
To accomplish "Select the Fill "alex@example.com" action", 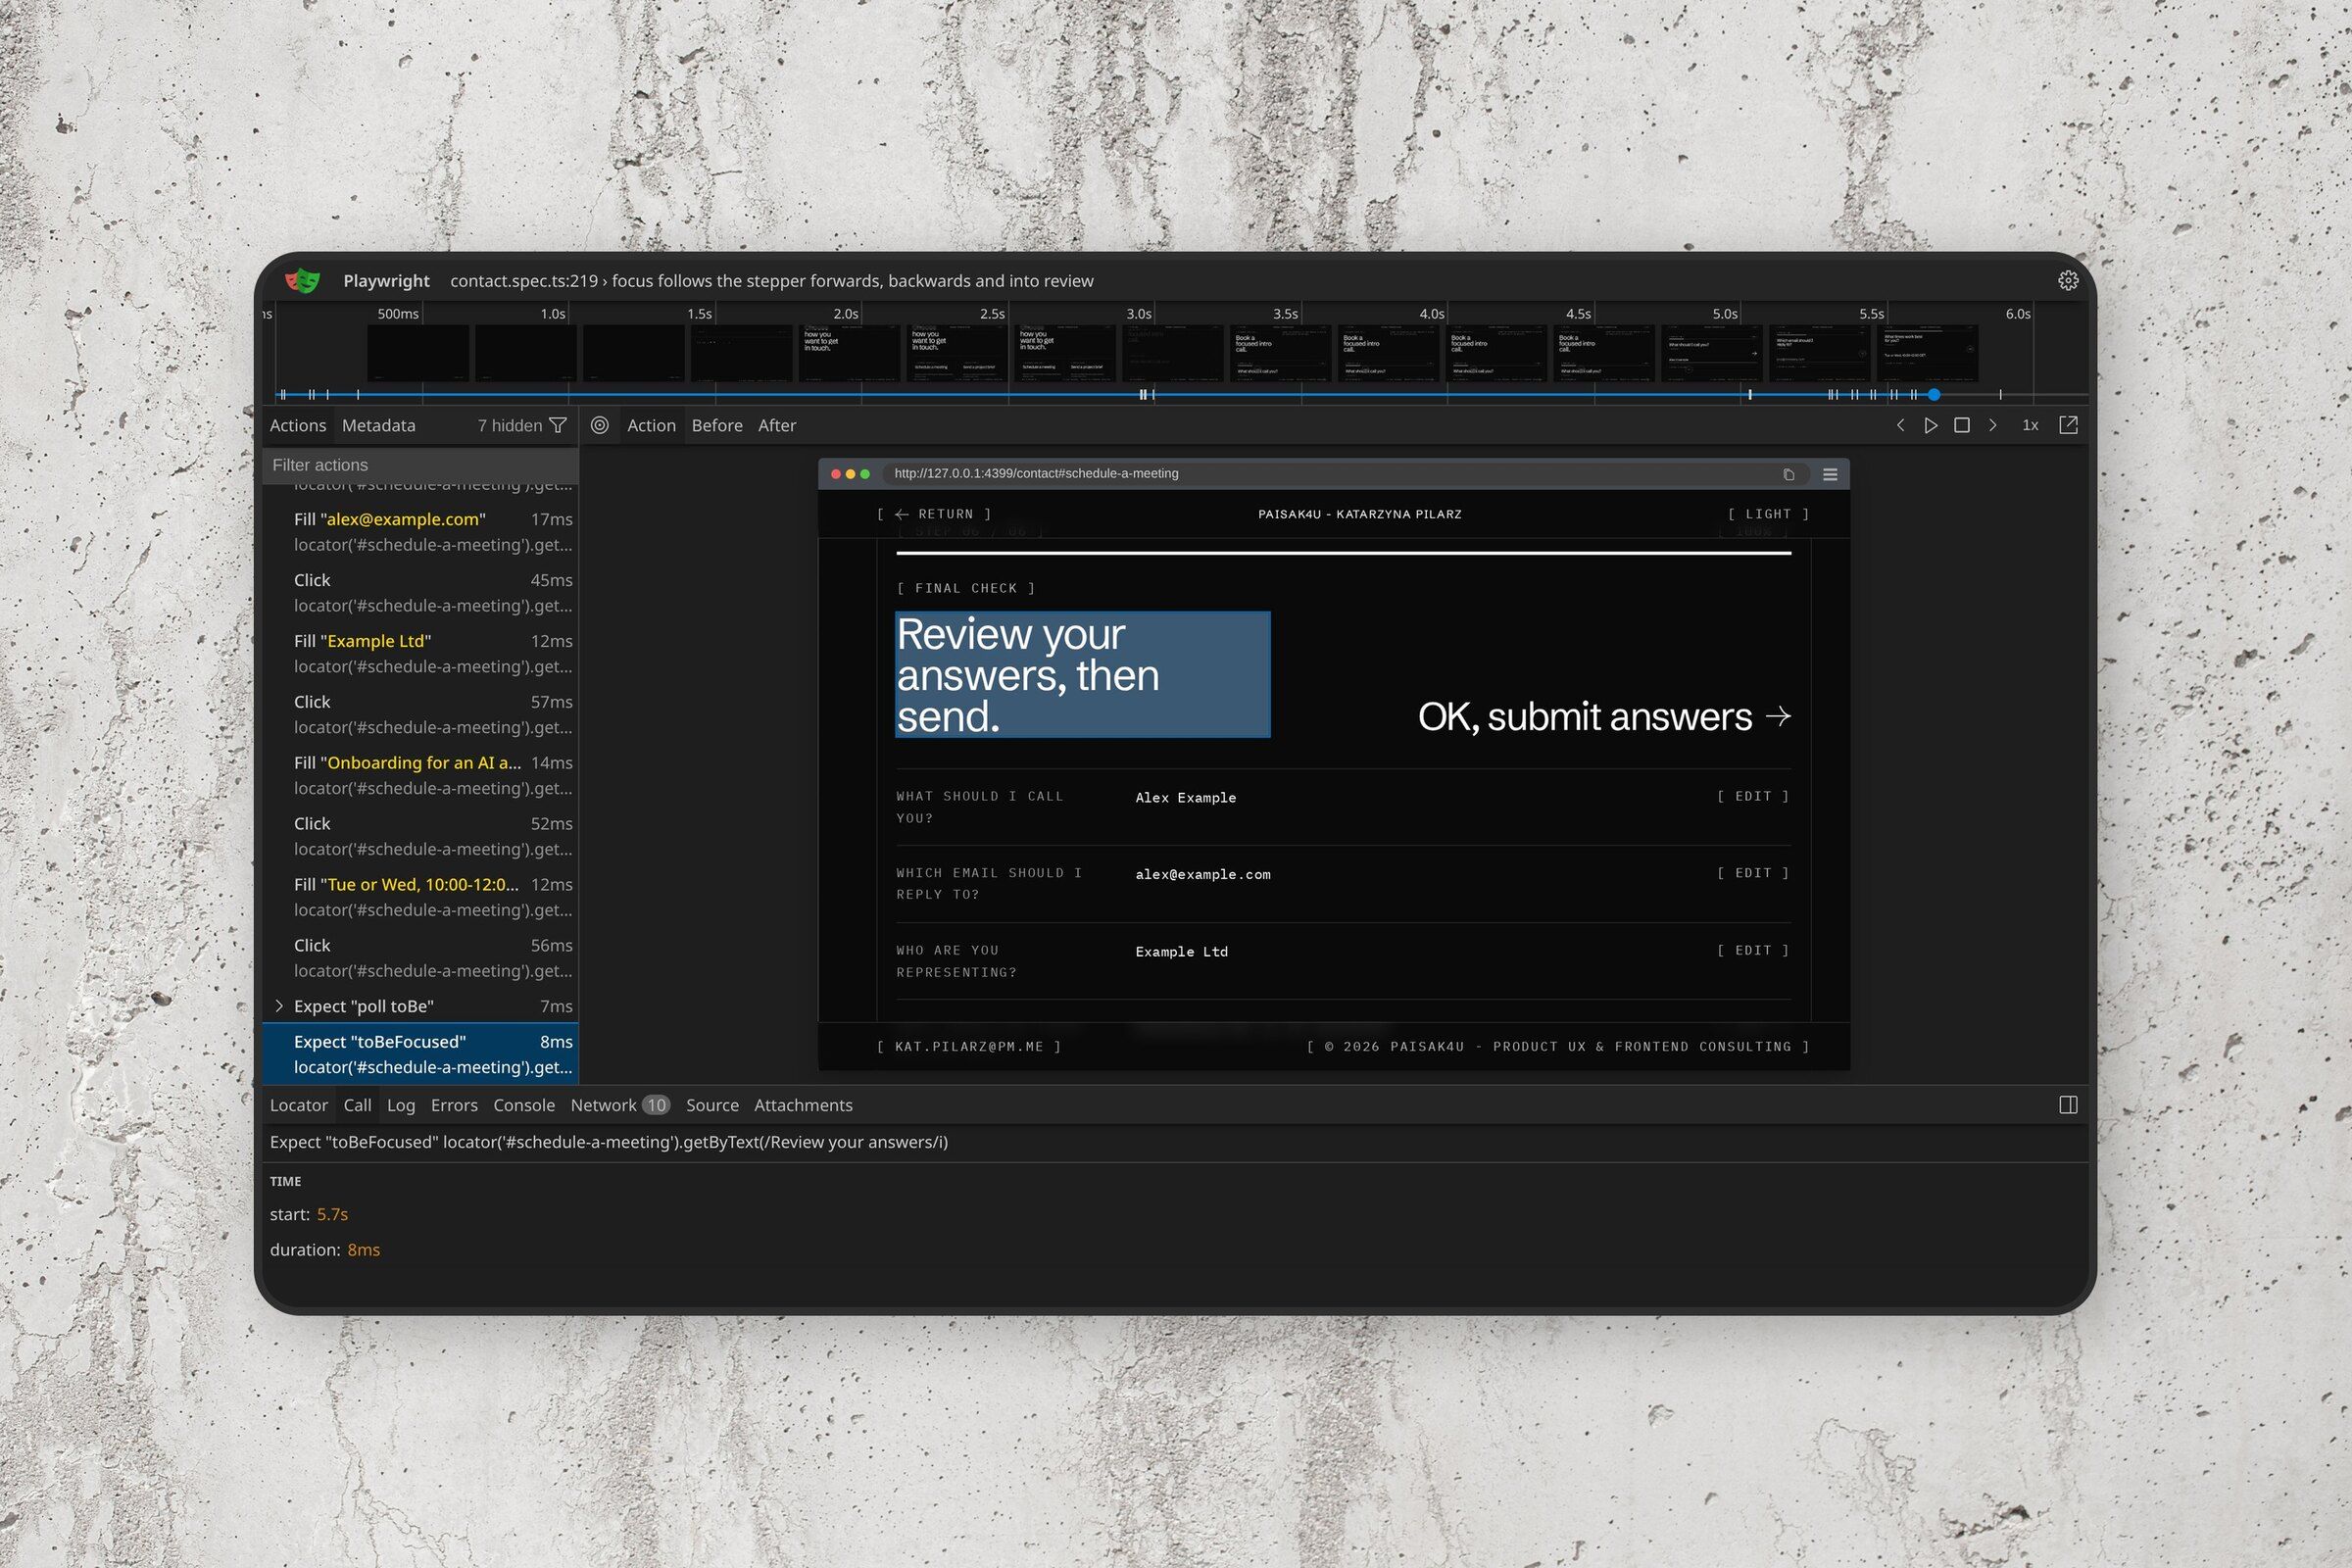I will click(x=420, y=532).
